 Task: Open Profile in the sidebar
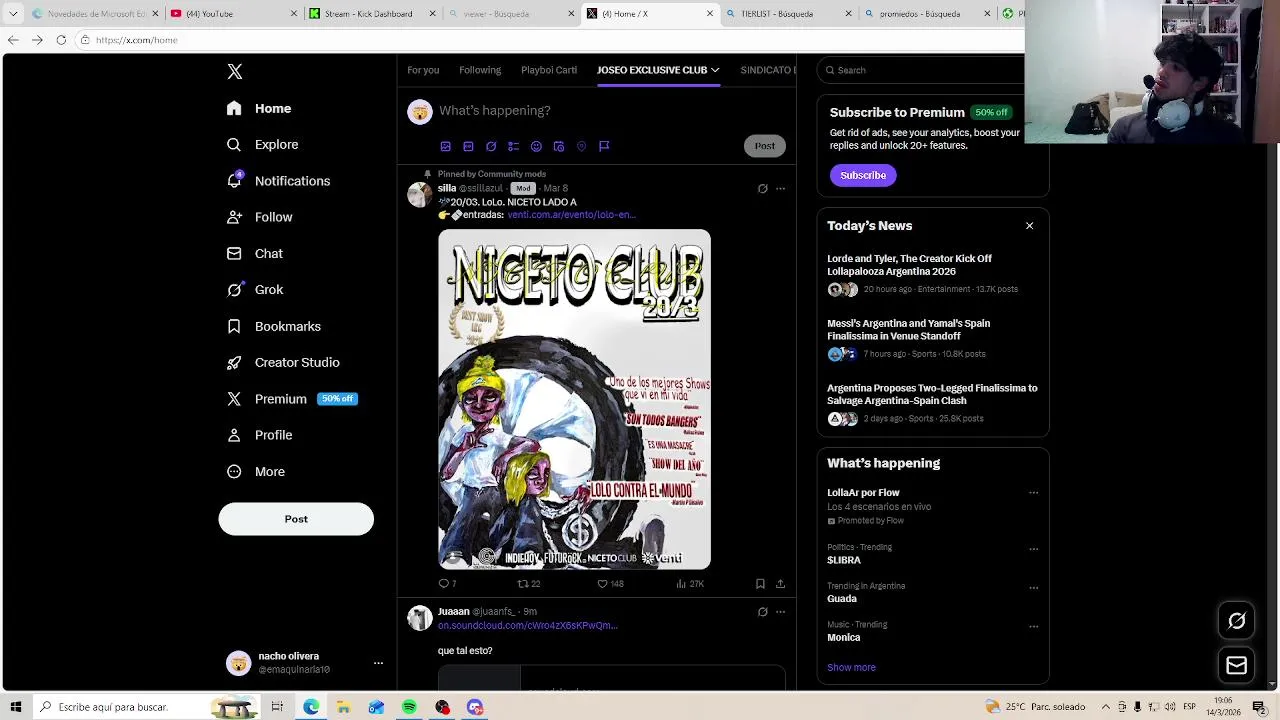[259, 435]
